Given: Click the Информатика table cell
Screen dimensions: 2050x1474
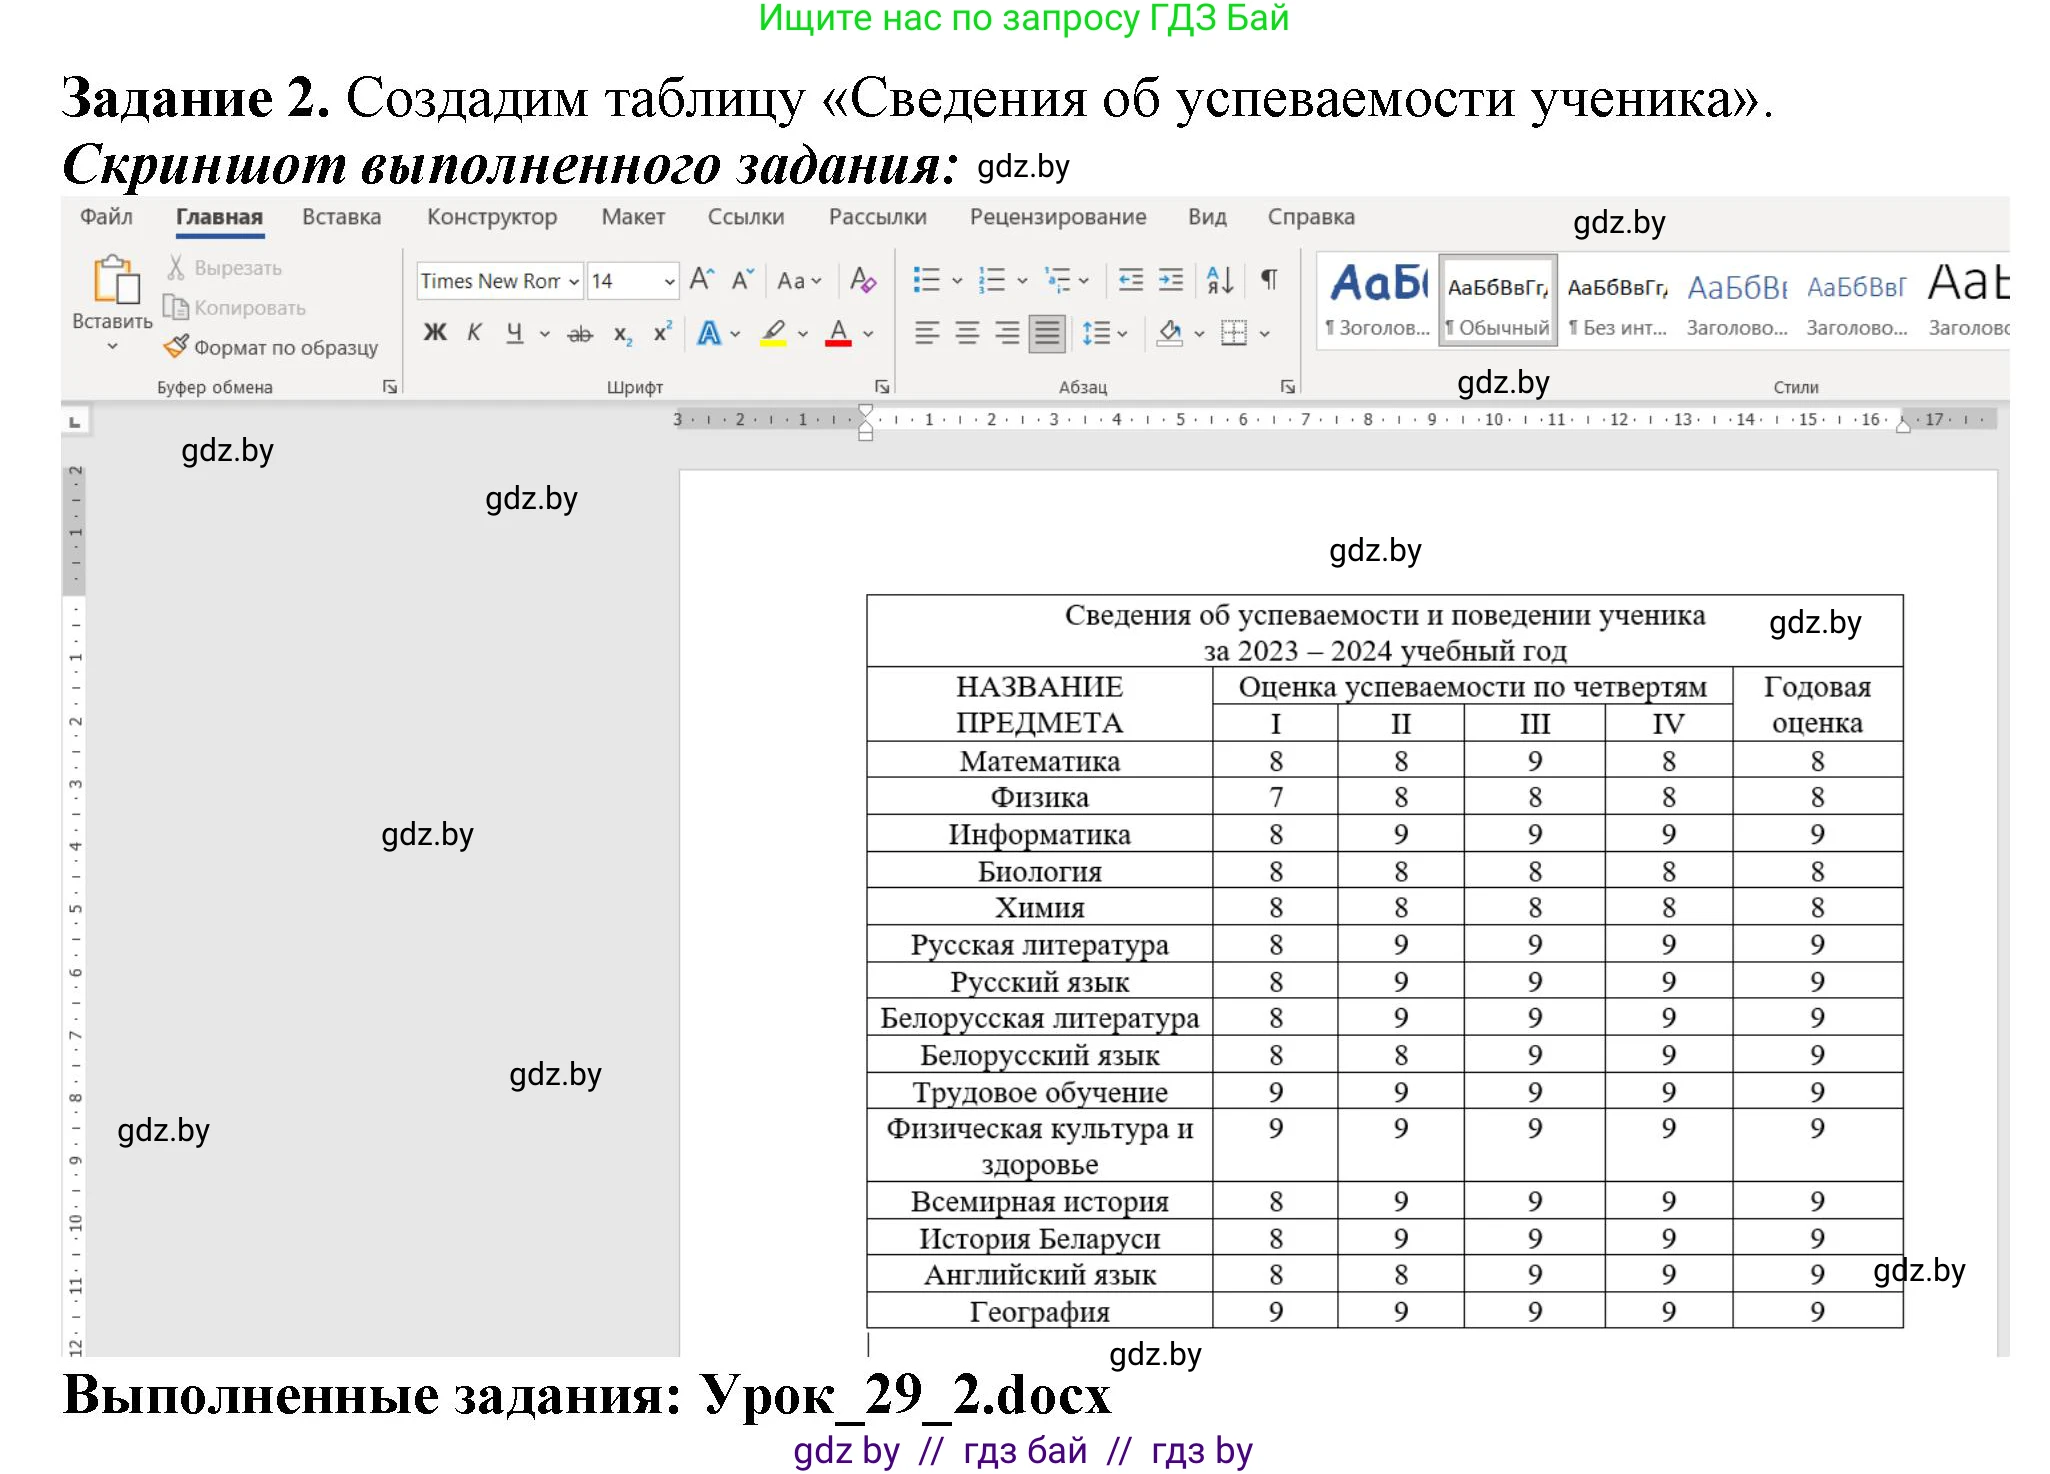Looking at the screenshot, I should (x=1040, y=834).
